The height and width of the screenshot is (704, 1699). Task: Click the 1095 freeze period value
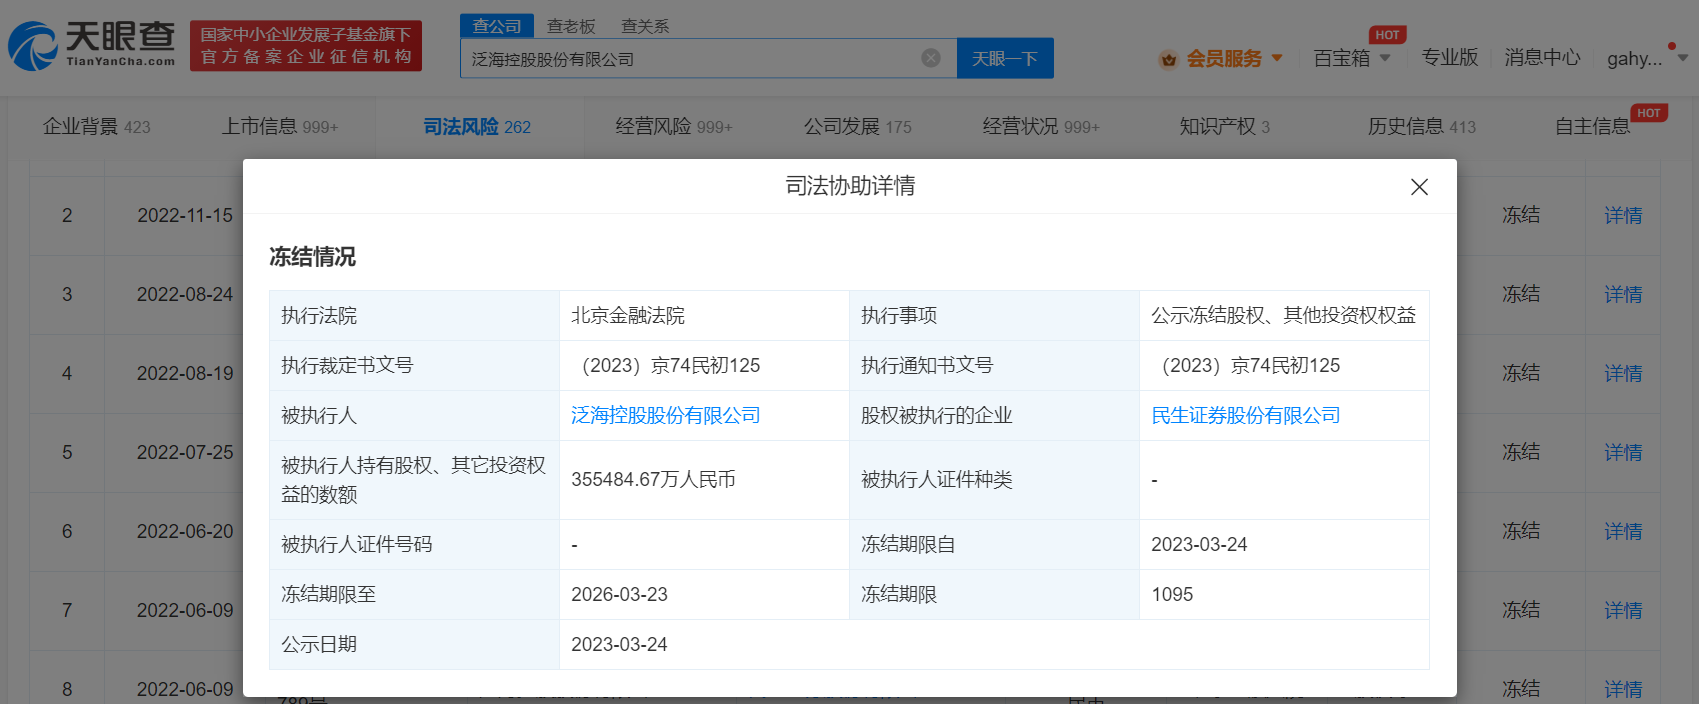point(1172,594)
